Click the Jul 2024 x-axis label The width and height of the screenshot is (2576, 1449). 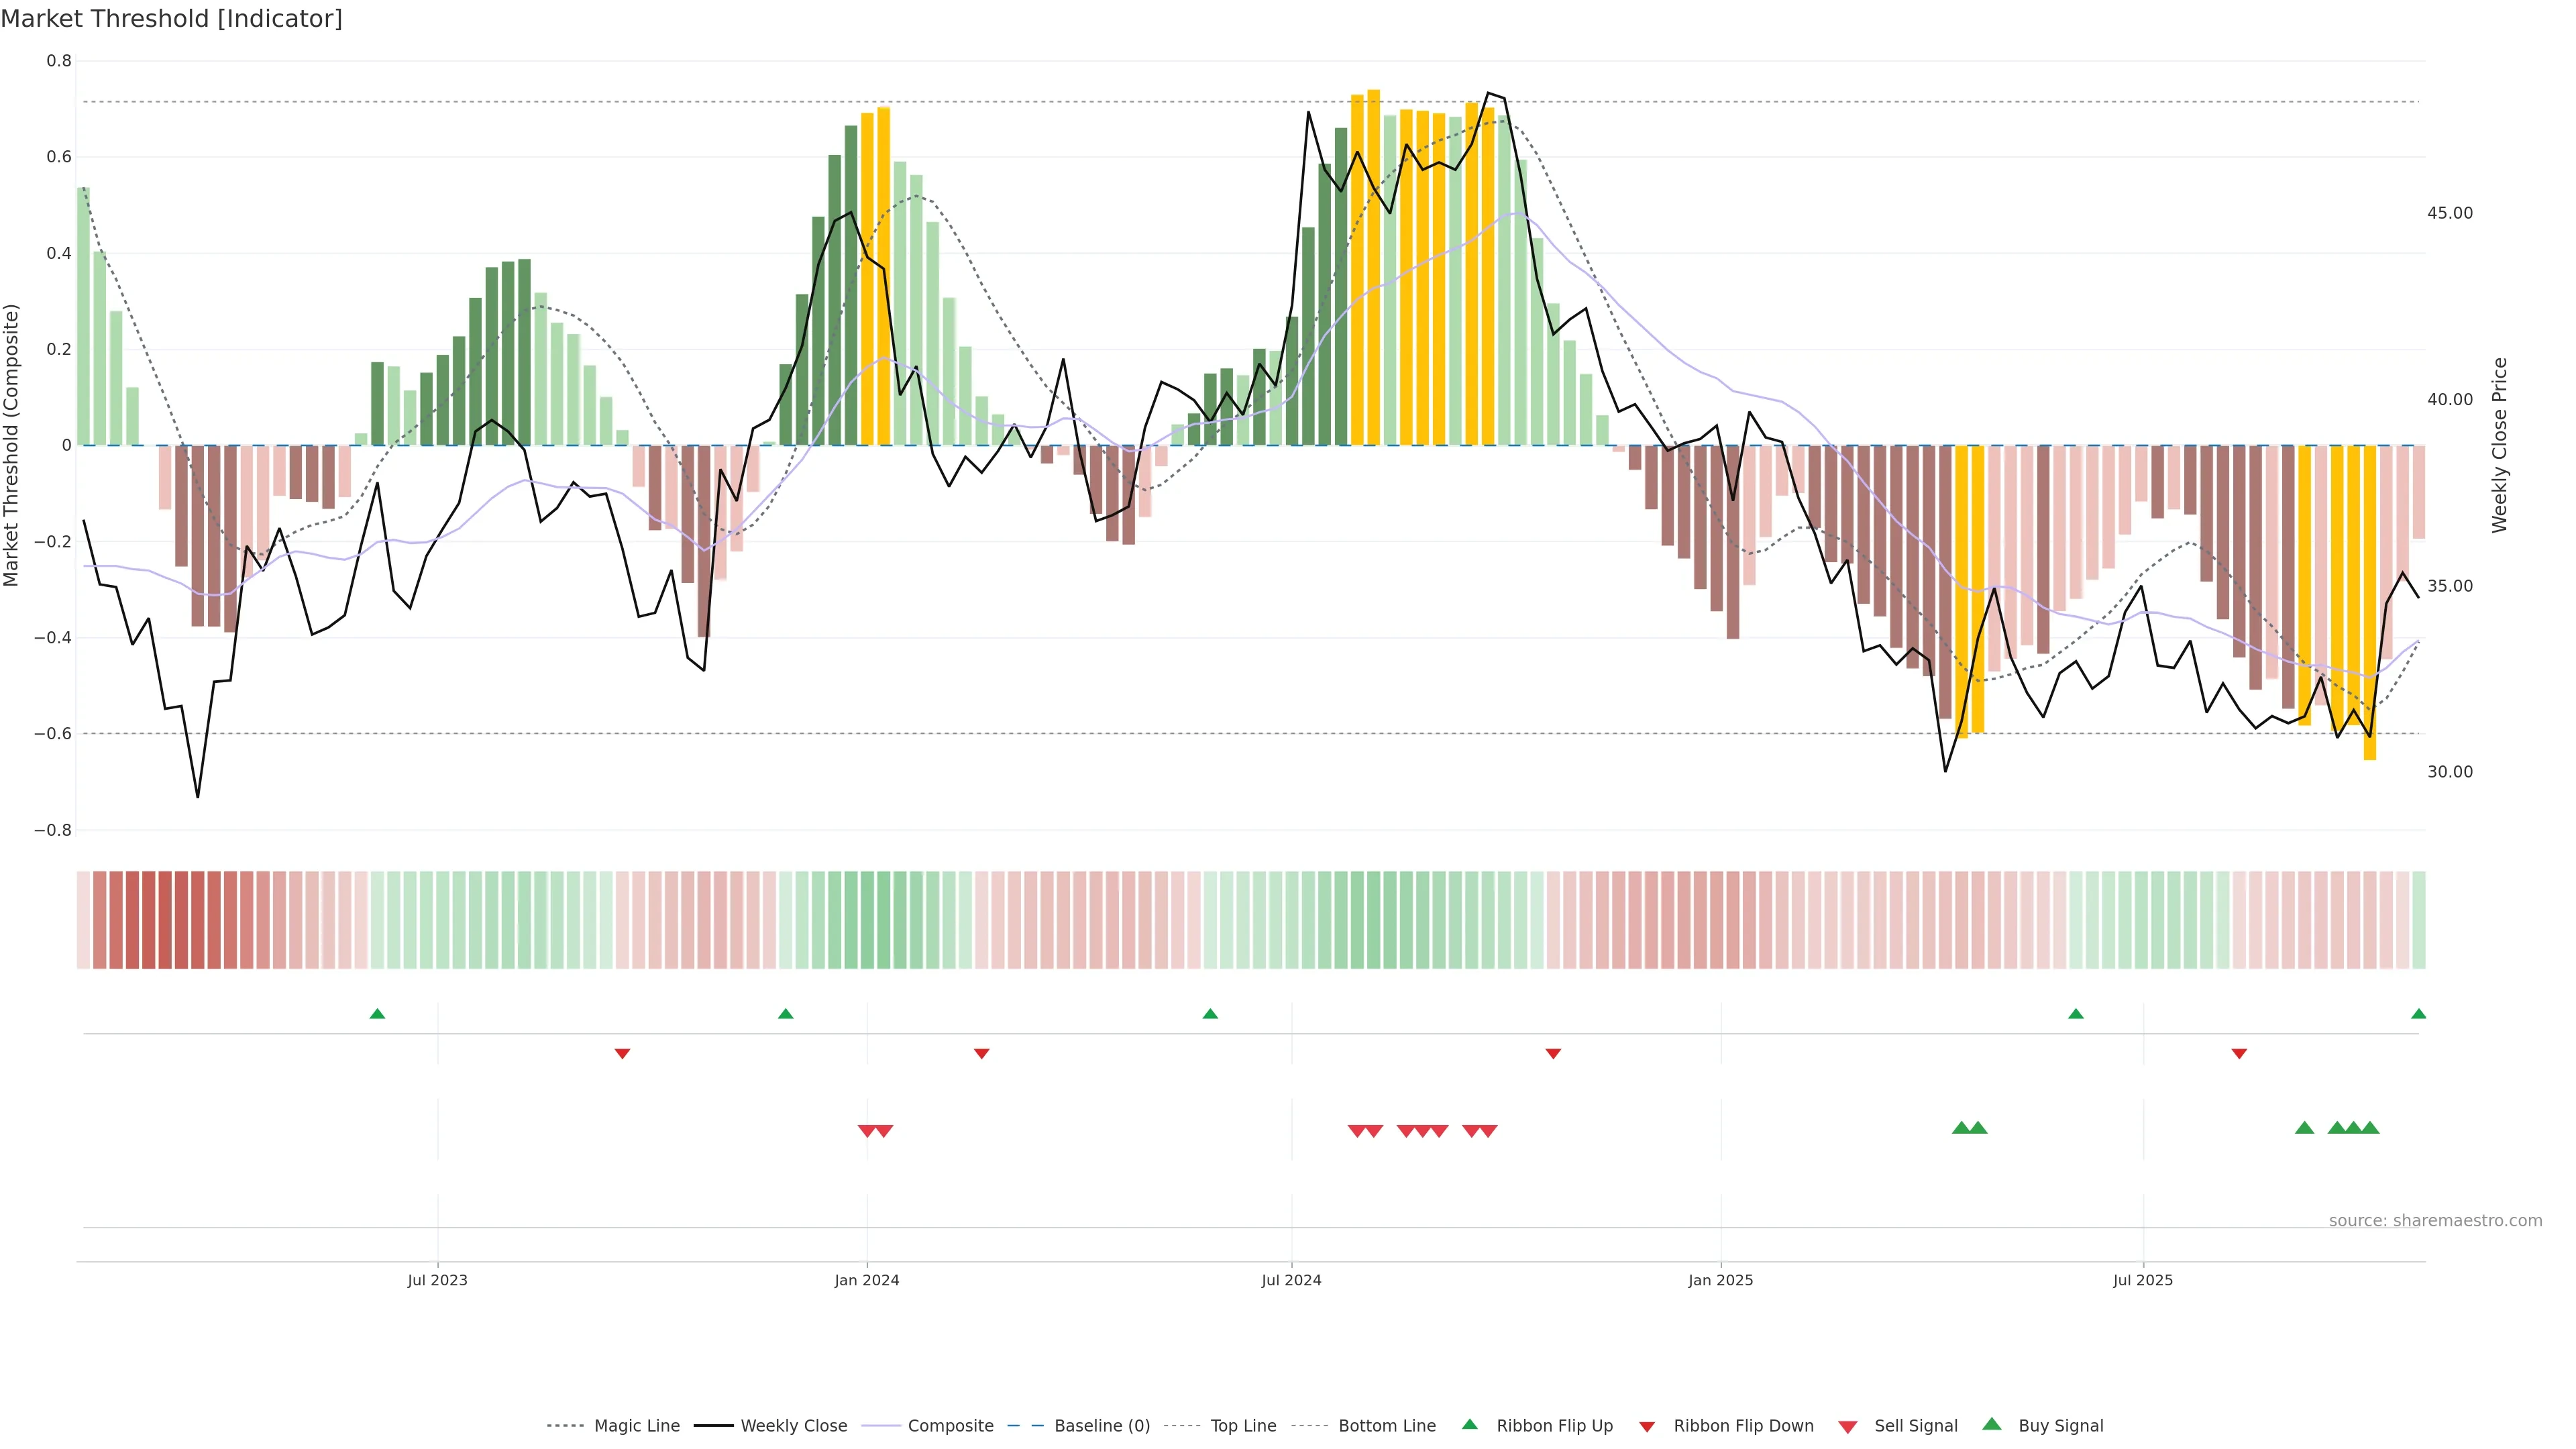point(1291,1280)
